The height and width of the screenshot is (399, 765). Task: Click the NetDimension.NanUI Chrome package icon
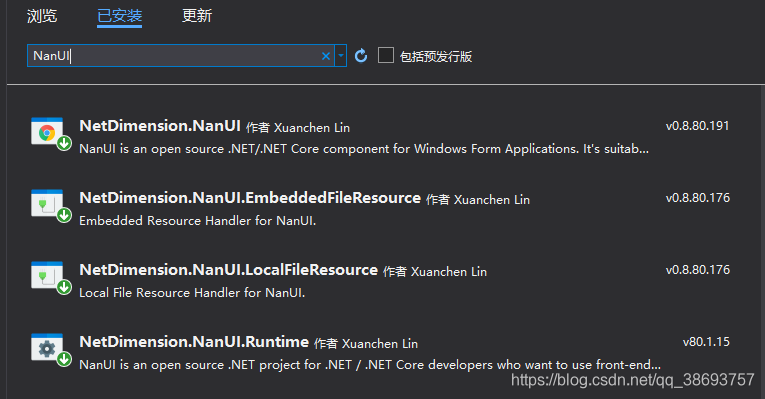(x=51, y=134)
